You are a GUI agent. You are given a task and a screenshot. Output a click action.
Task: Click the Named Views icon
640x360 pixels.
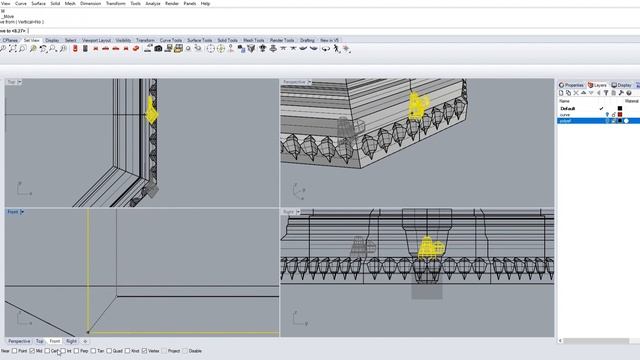click(x=178, y=49)
